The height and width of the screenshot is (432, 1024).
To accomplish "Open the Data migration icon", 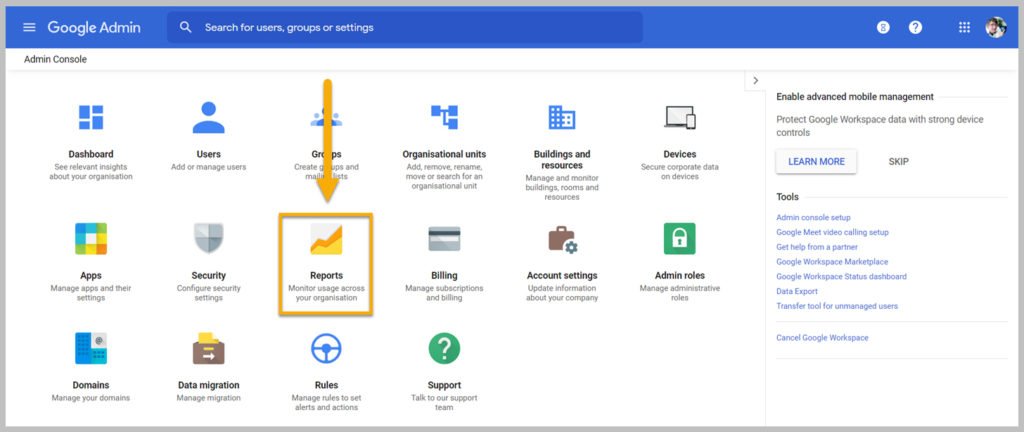I will [x=208, y=348].
